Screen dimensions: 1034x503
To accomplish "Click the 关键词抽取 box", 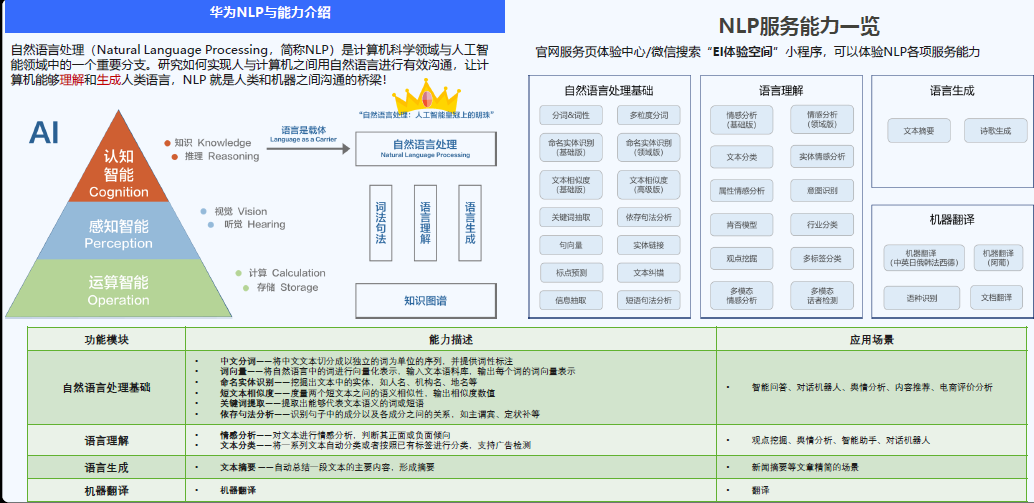I will 570,217.
